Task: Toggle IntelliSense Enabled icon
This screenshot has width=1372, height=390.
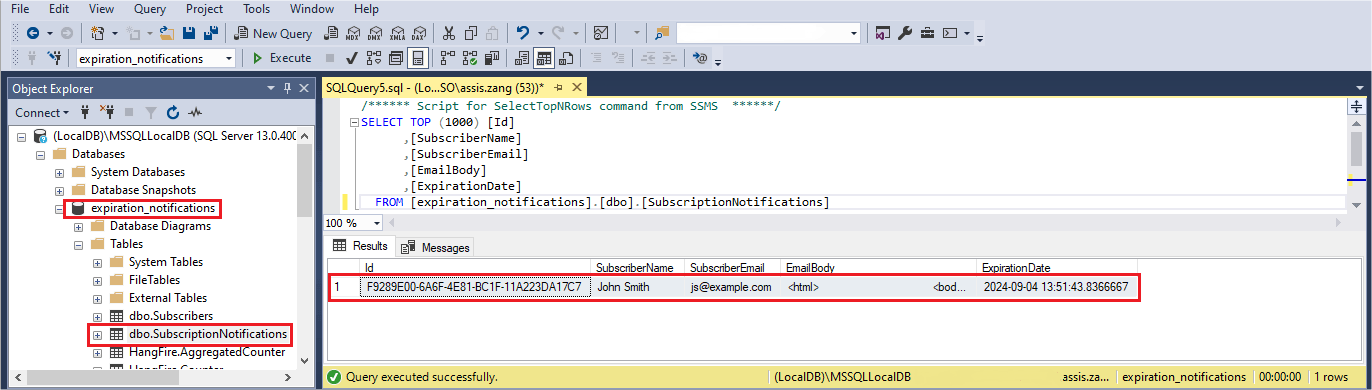Action: tap(417, 58)
